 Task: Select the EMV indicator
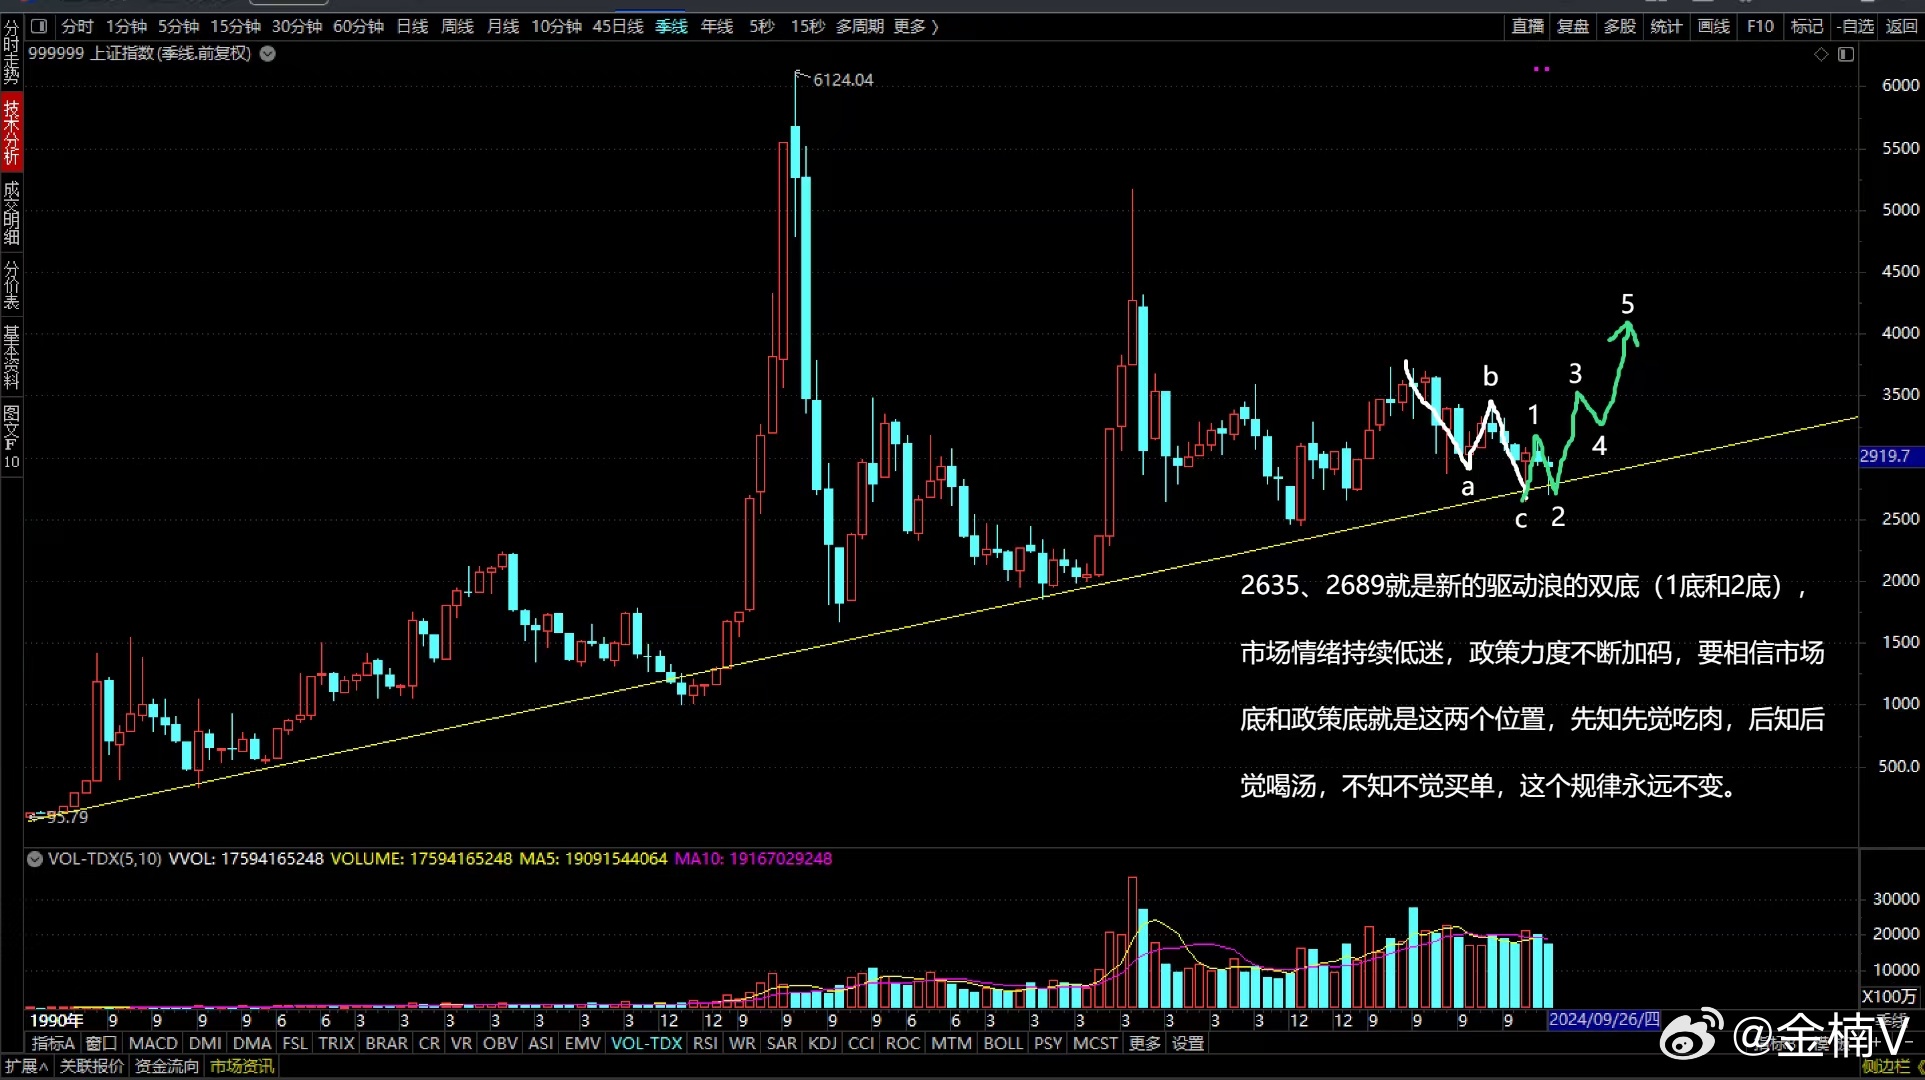pyautogui.click(x=582, y=1043)
